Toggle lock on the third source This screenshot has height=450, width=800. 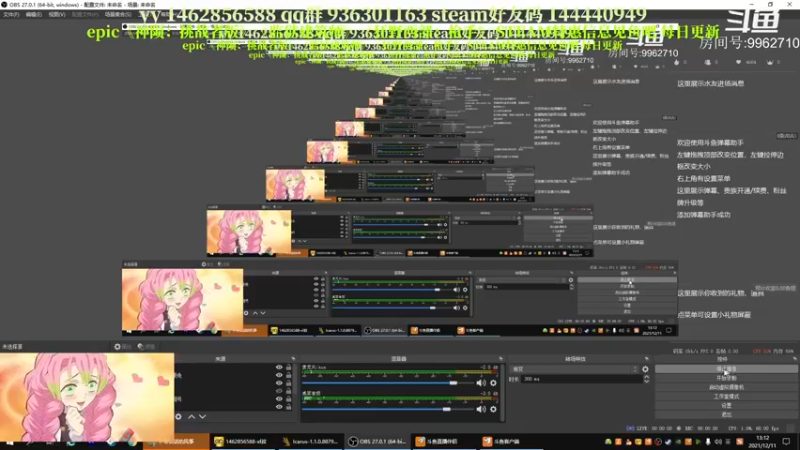click(289, 383)
